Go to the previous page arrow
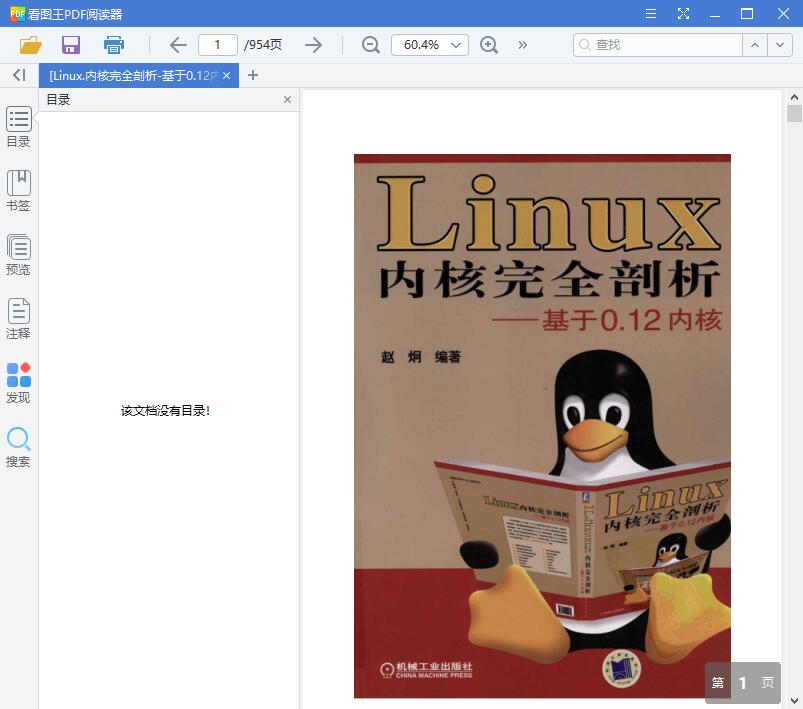Screen dimensions: 803x709 pos(178,45)
